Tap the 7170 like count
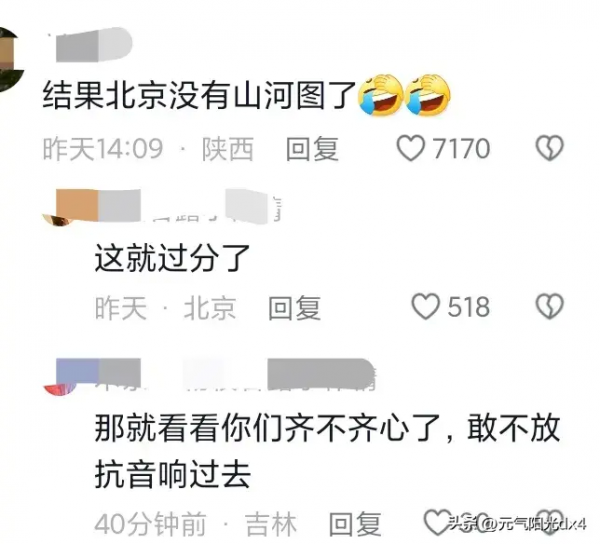The height and width of the screenshot is (544, 600). pyautogui.click(x=461, y=148)
